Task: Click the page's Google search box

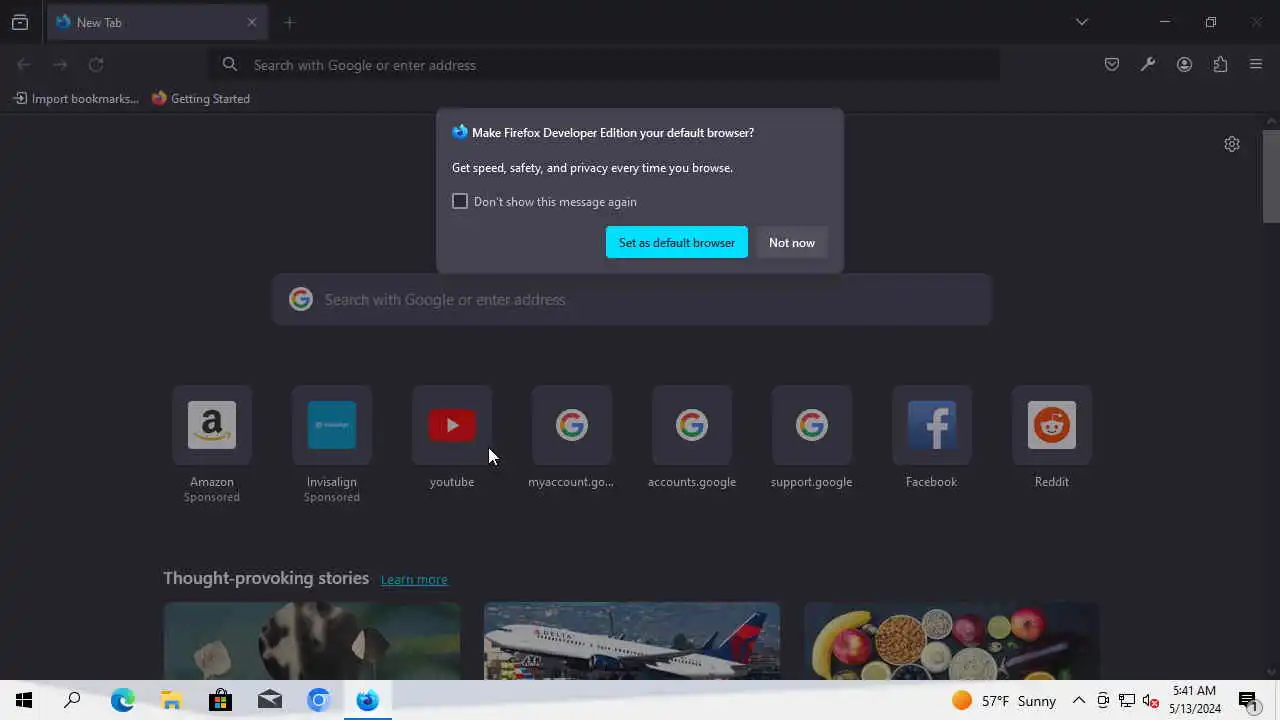Action: coord(632,299)
